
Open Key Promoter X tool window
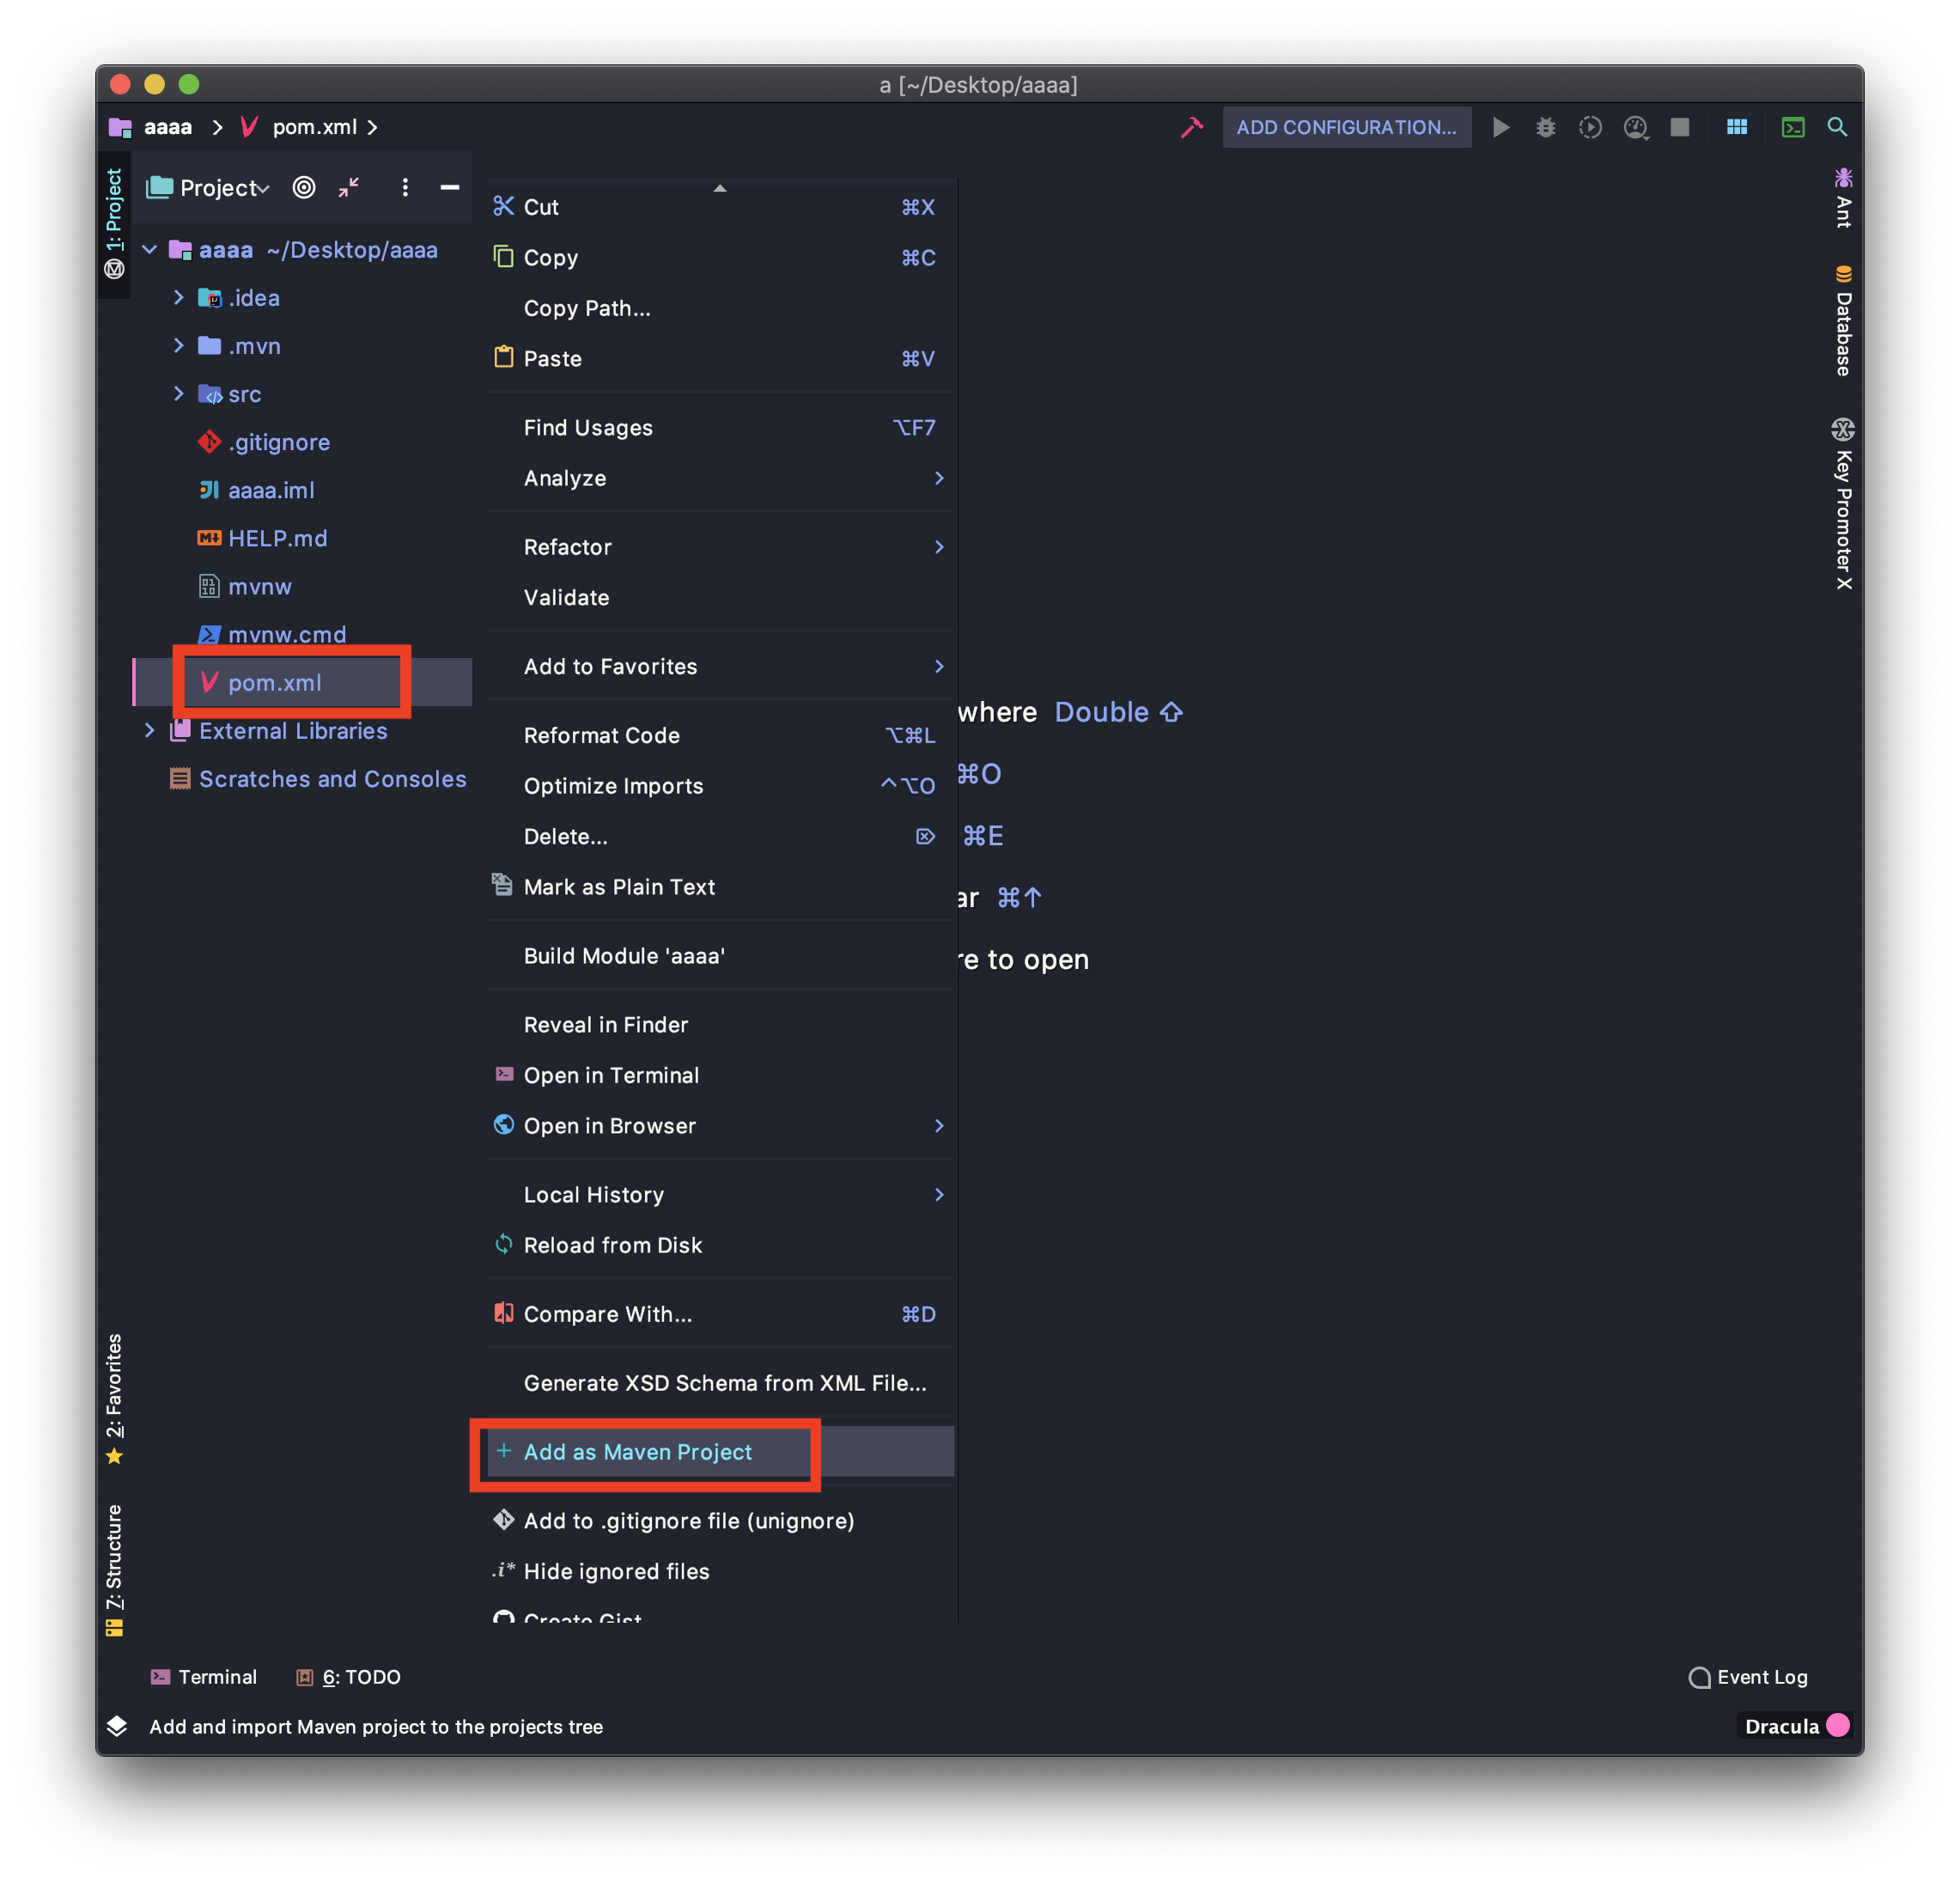[1843, 504]
